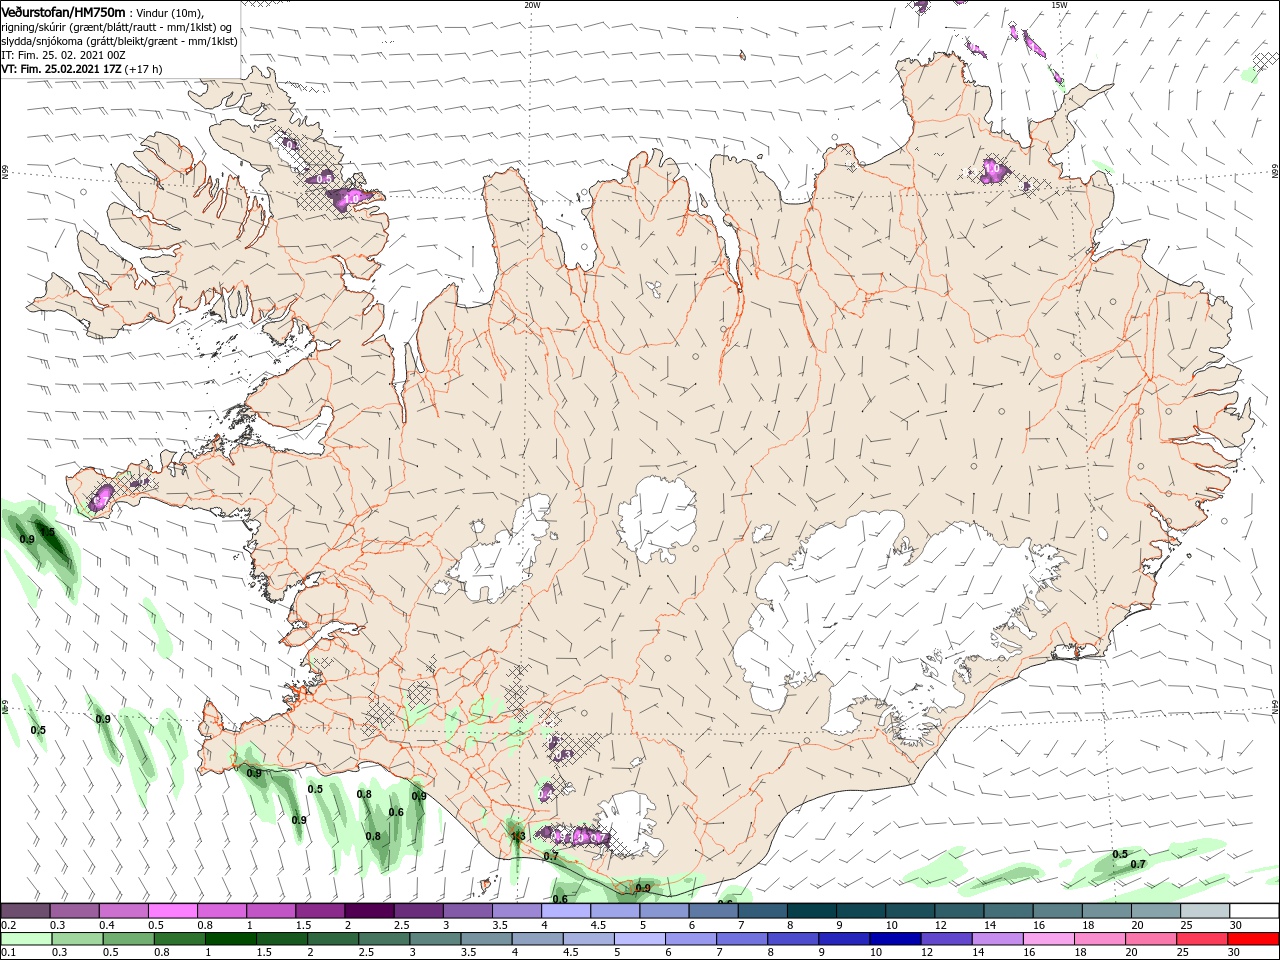Click the 'VT: Fim. 25.02.2021 17Z (+17 h)' line
This screenshot has height=960, width=1280.
pyautogui.click(x=82, y=69)
